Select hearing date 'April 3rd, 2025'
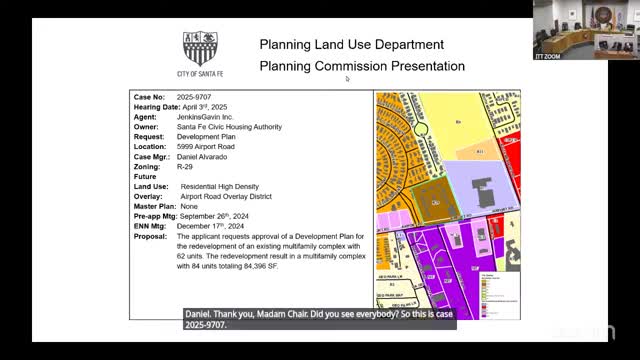Screen dimensions: 640x360 pyautogui.click(x=204, y=107)
